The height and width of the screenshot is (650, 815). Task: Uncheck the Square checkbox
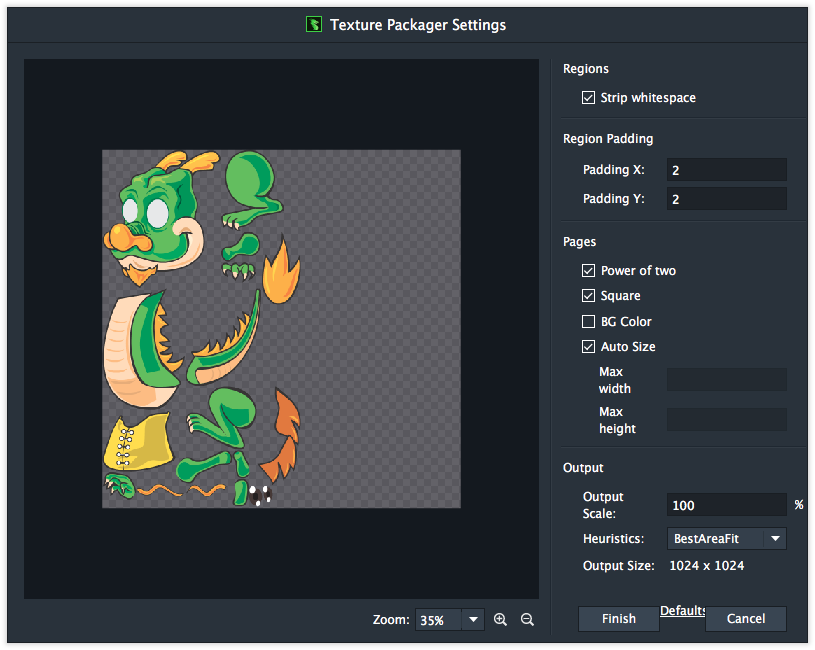[589, 295]
